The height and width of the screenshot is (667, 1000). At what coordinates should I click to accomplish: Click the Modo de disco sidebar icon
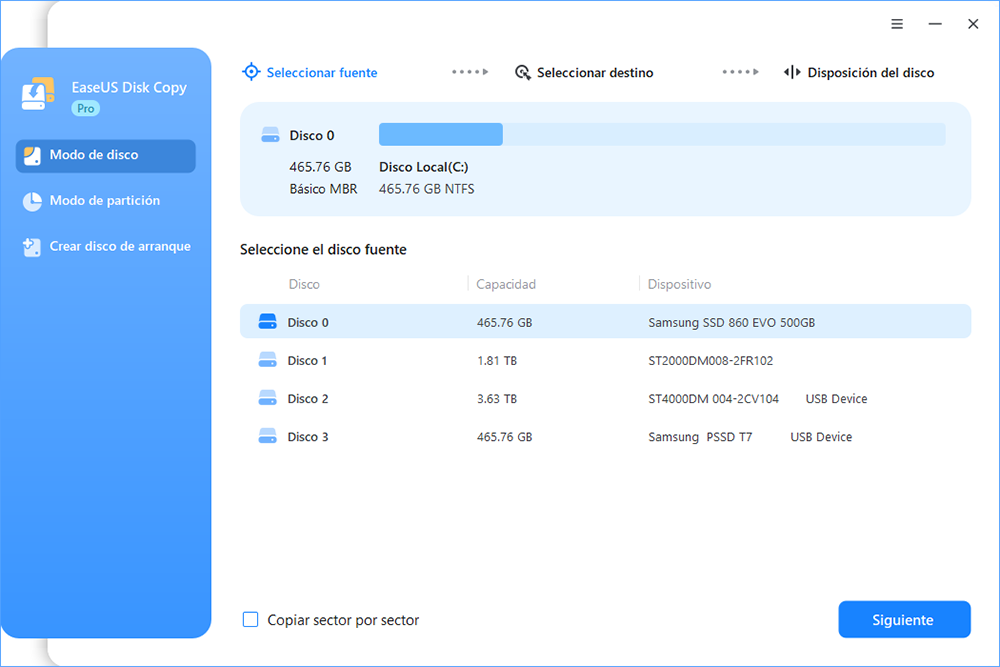click(x=32, y=156)
